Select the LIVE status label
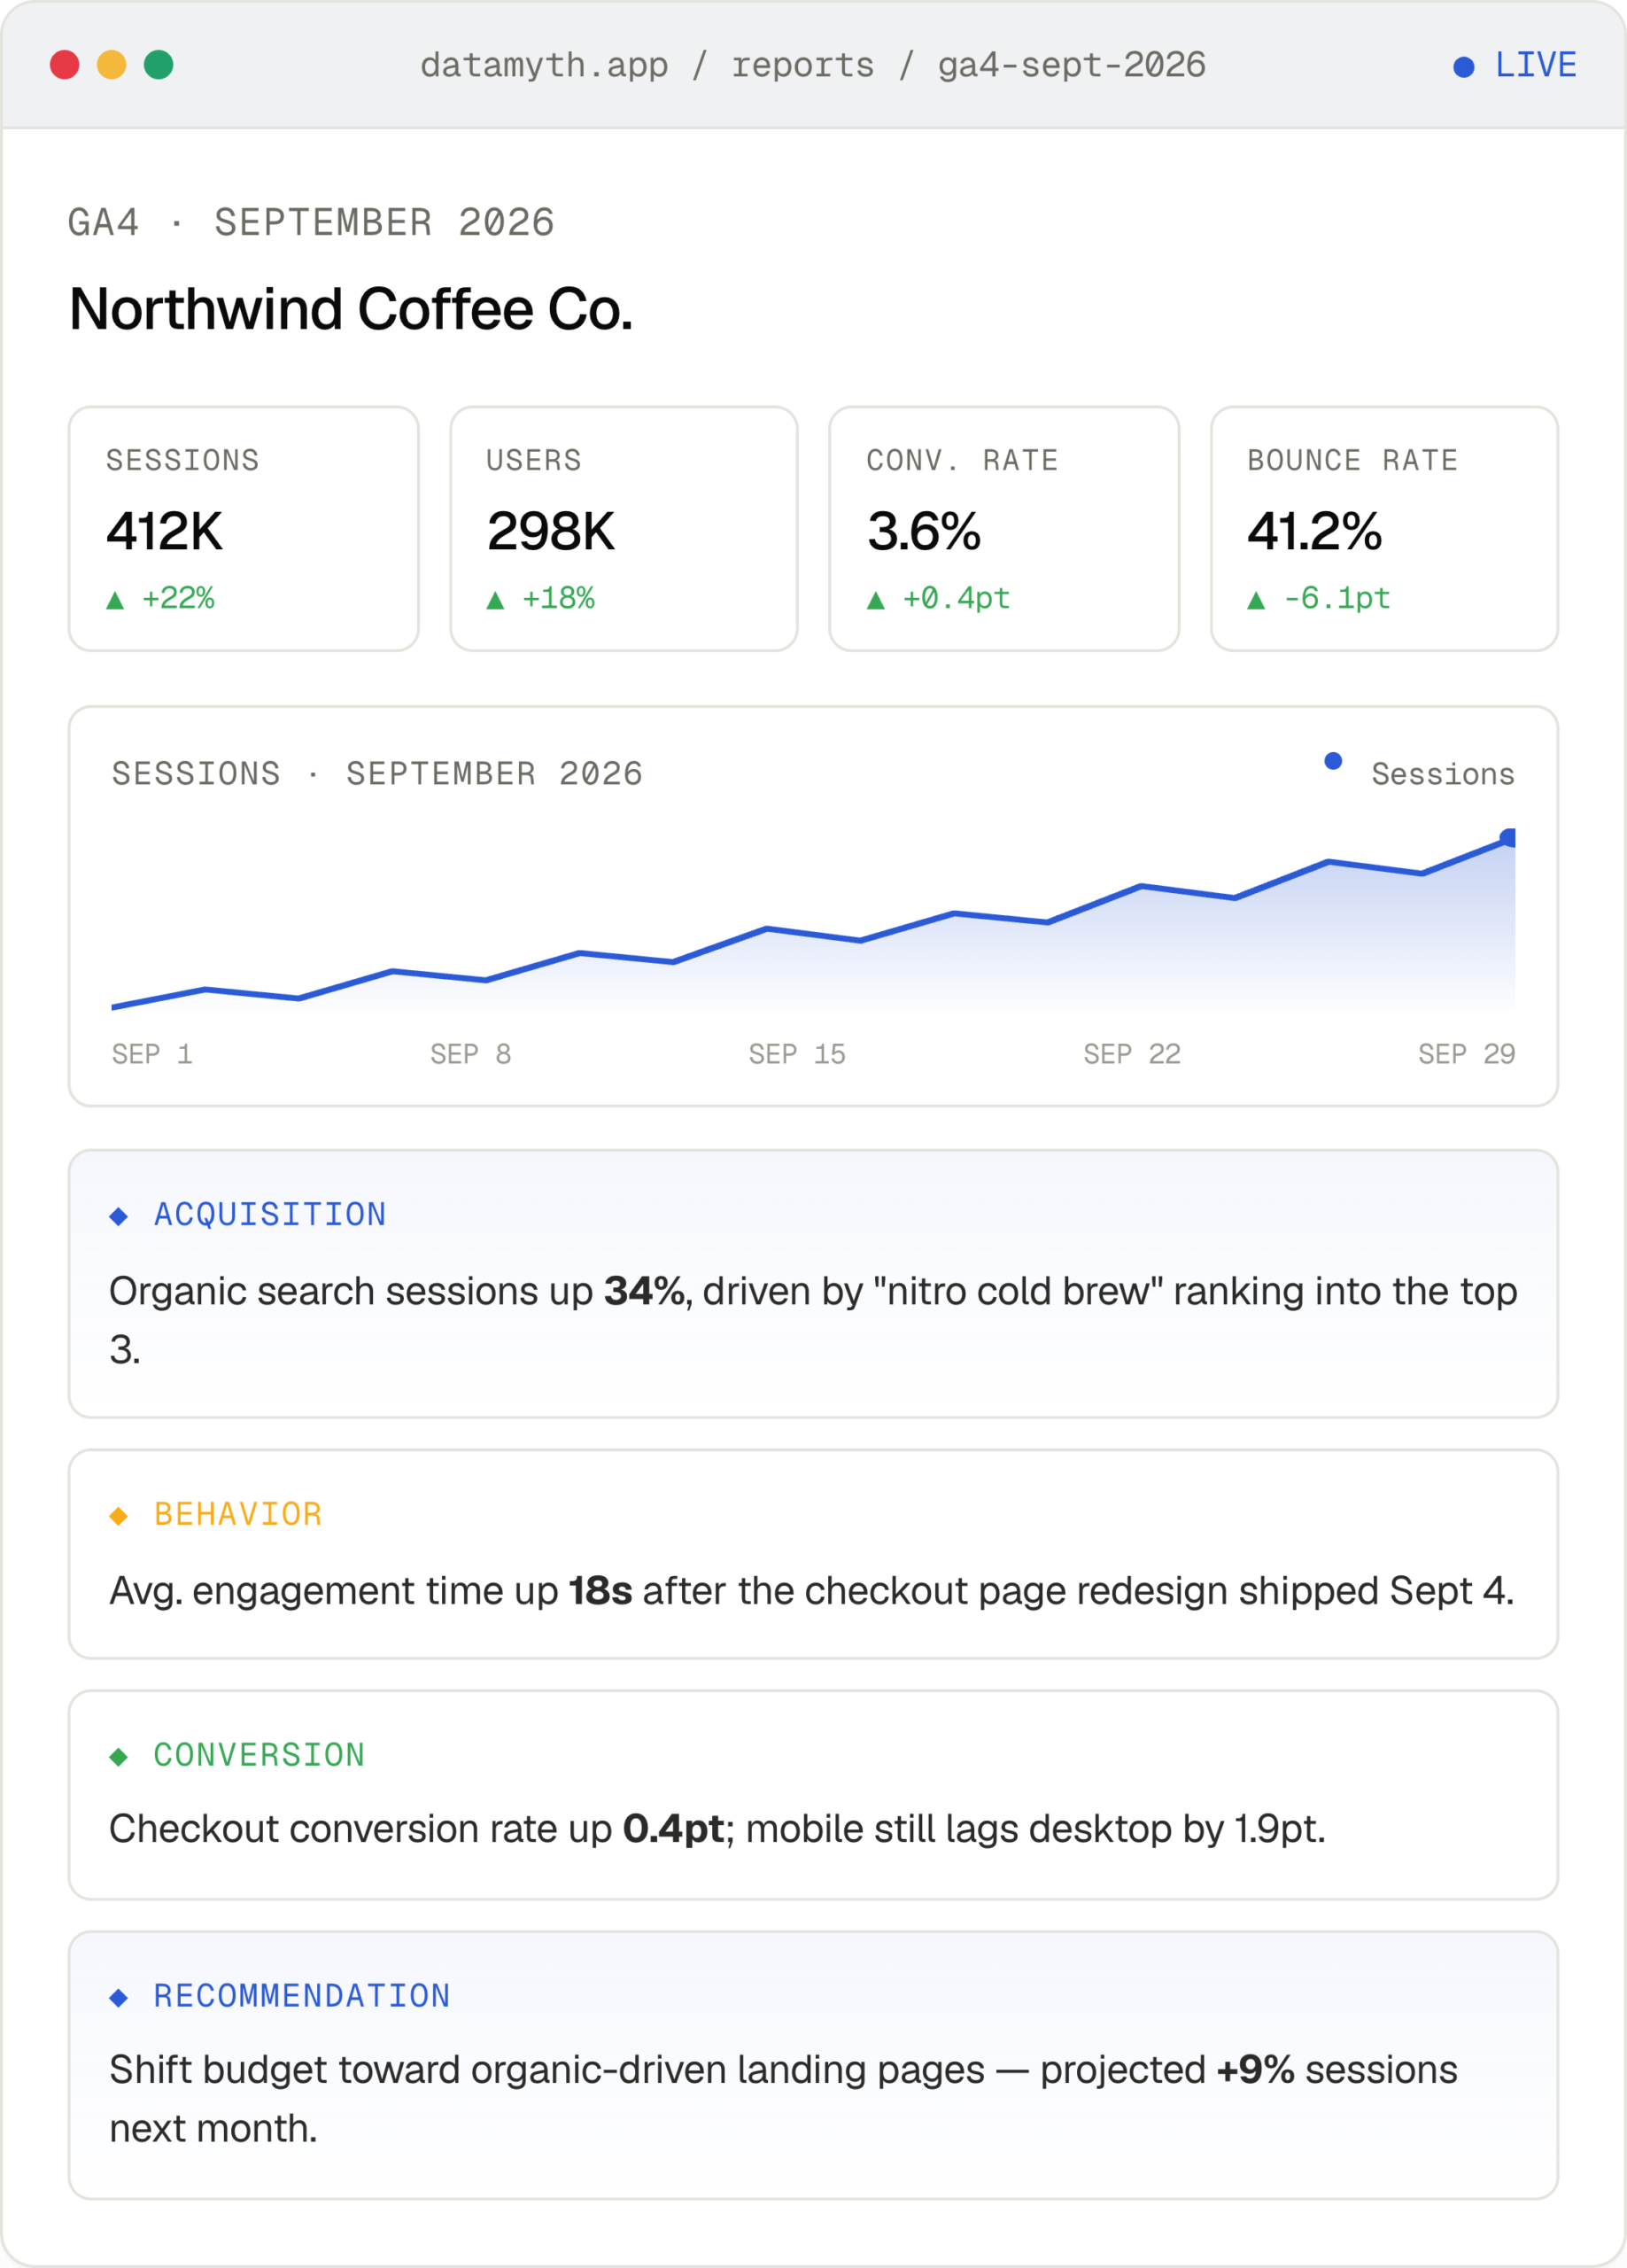 tap(1536, 65)
